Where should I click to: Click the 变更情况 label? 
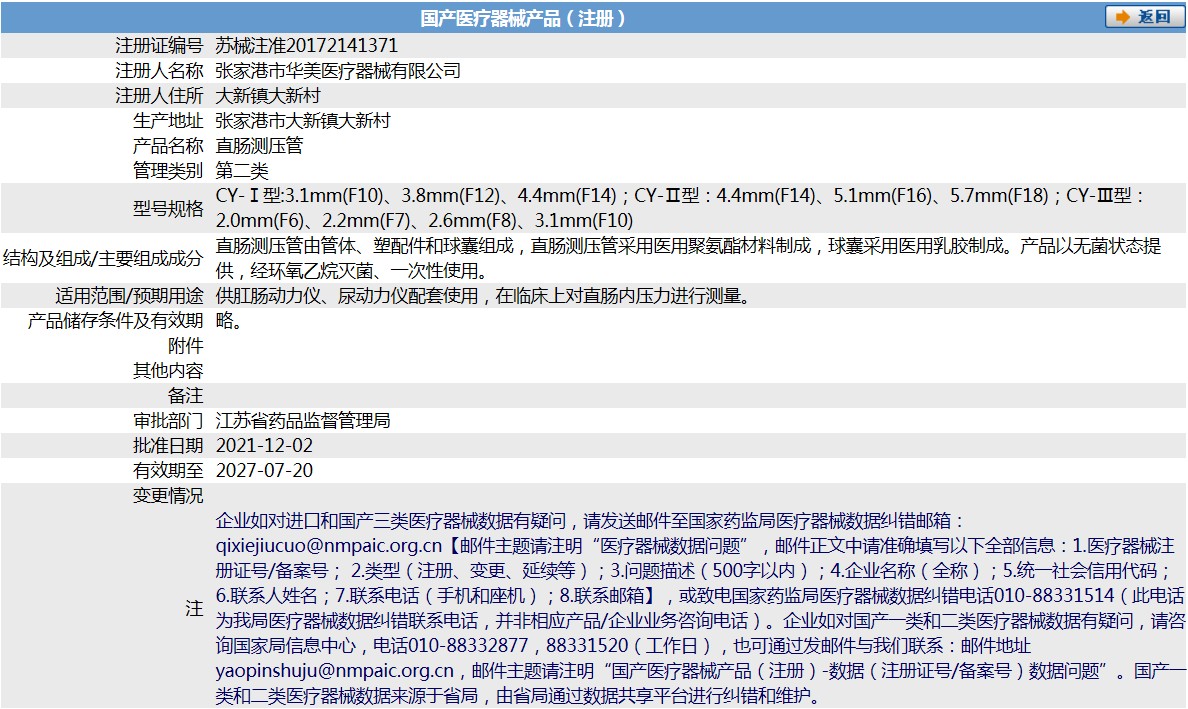168,496
